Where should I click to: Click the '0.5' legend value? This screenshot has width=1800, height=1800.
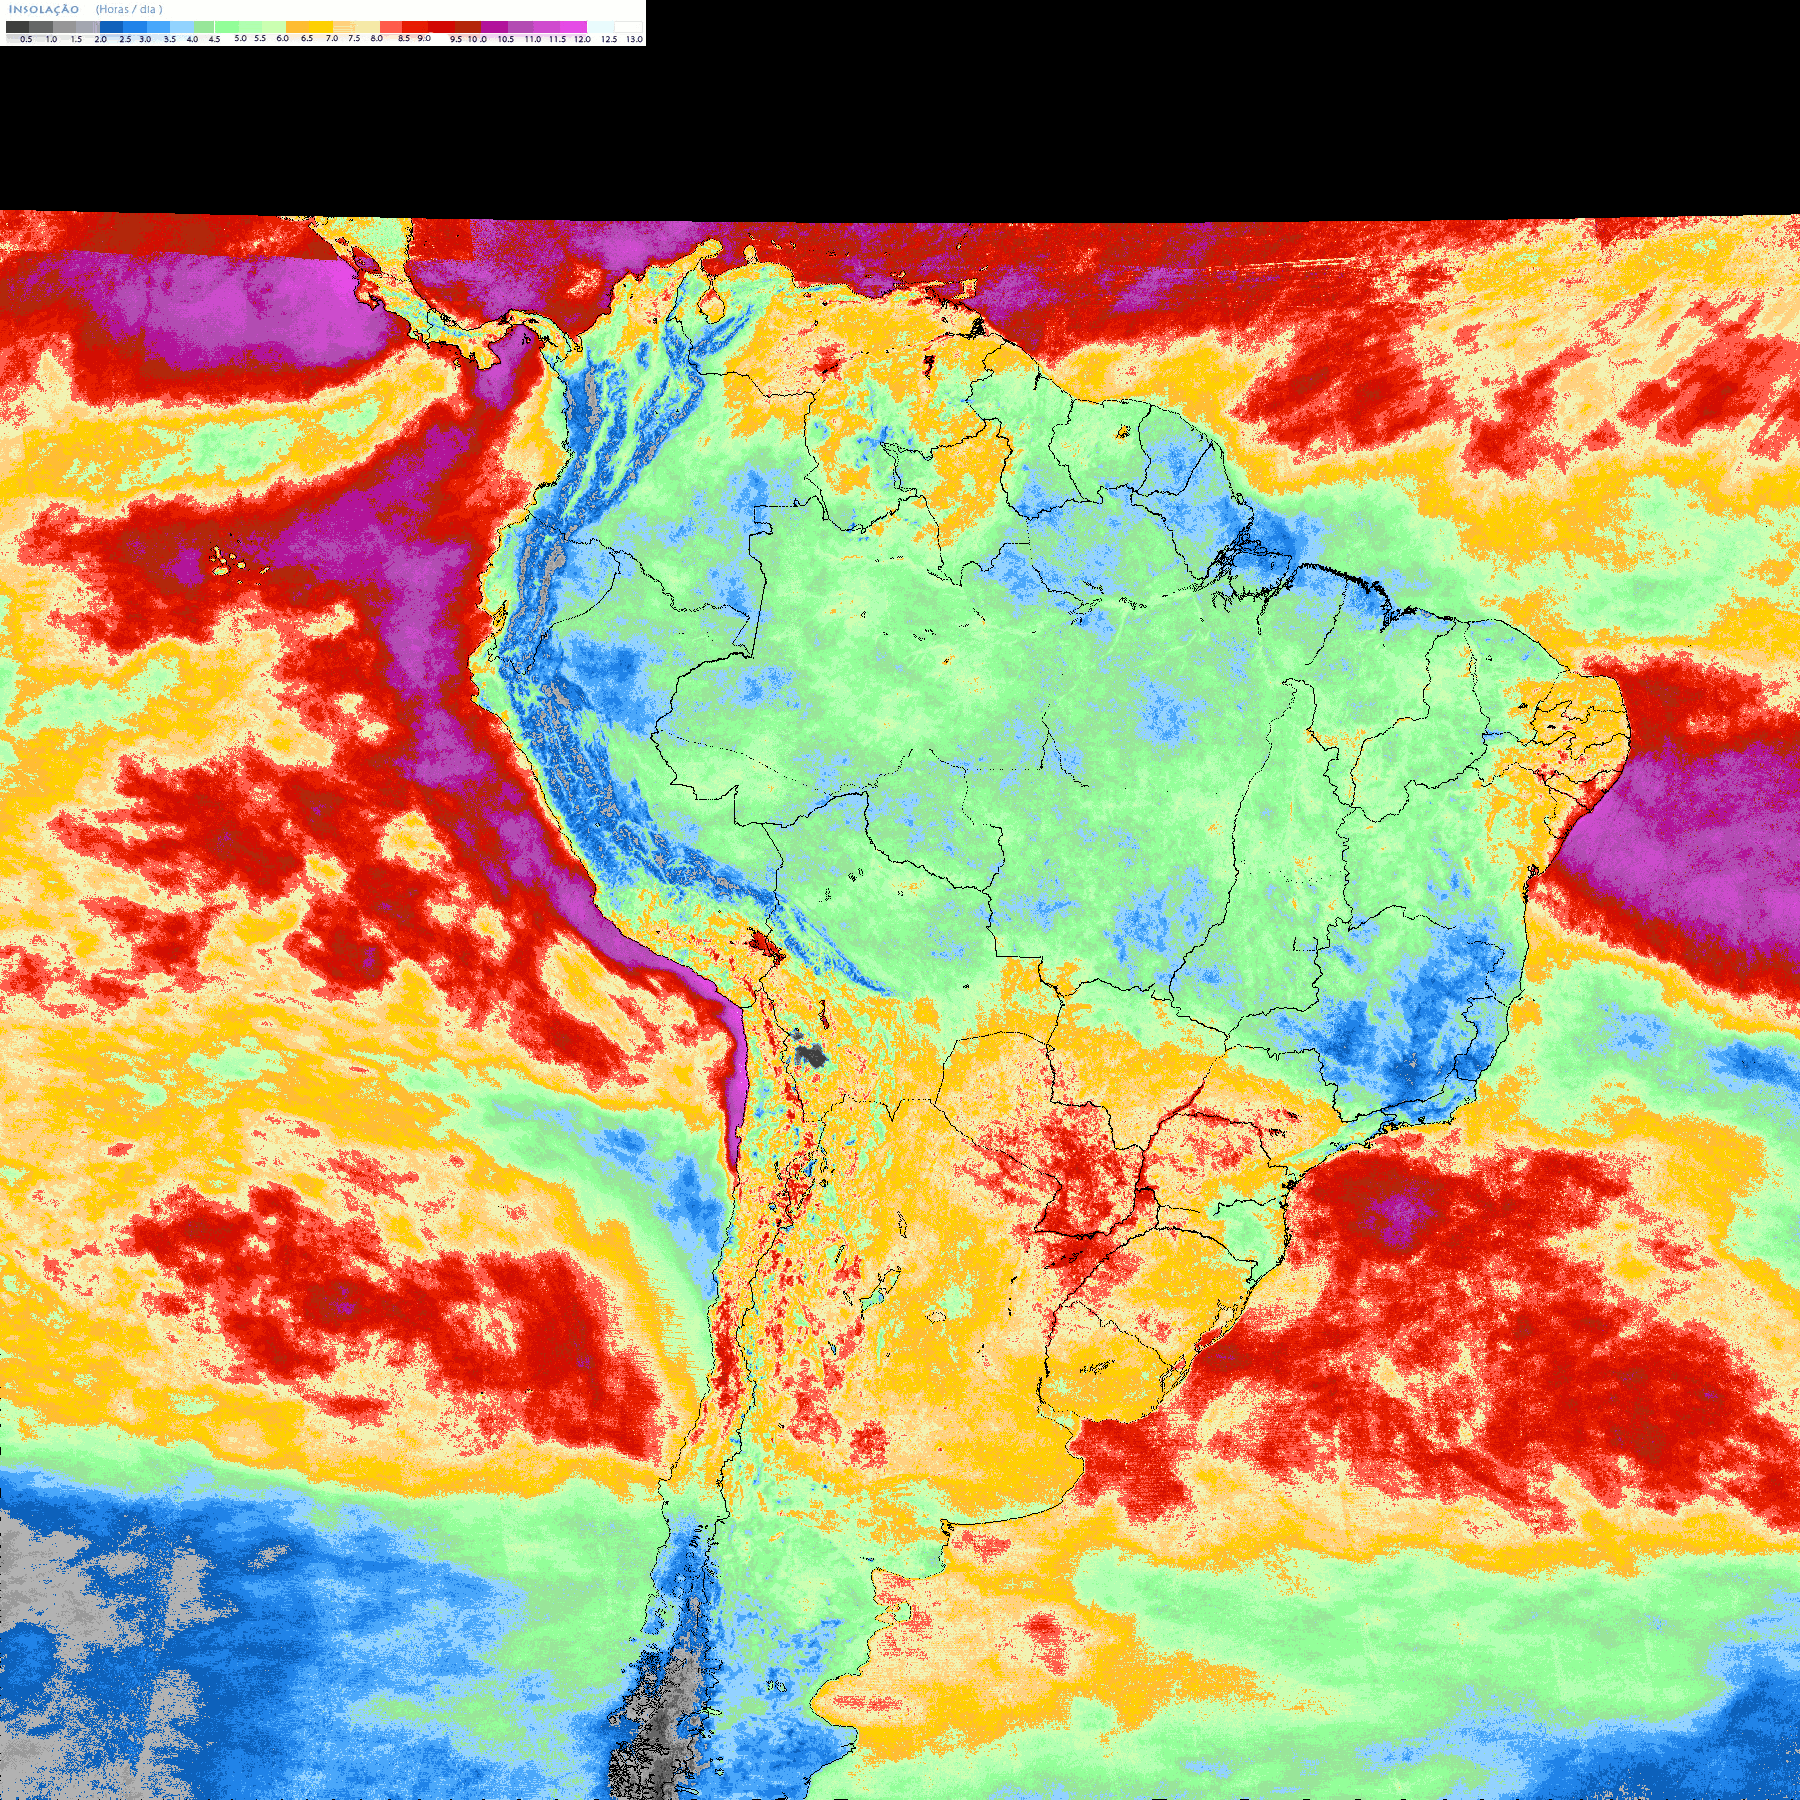pyautogui.click(x=26, y=39)
